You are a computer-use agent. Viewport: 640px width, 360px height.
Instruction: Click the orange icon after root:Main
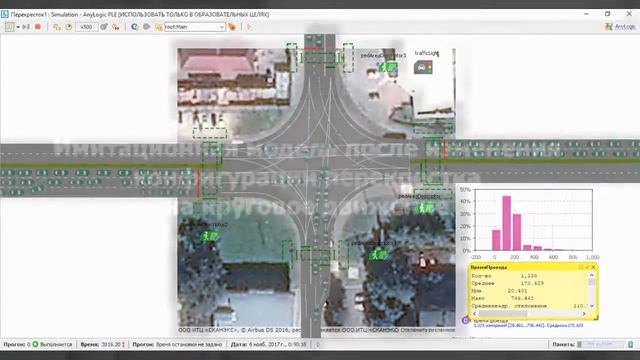click(x=232, y=27)
